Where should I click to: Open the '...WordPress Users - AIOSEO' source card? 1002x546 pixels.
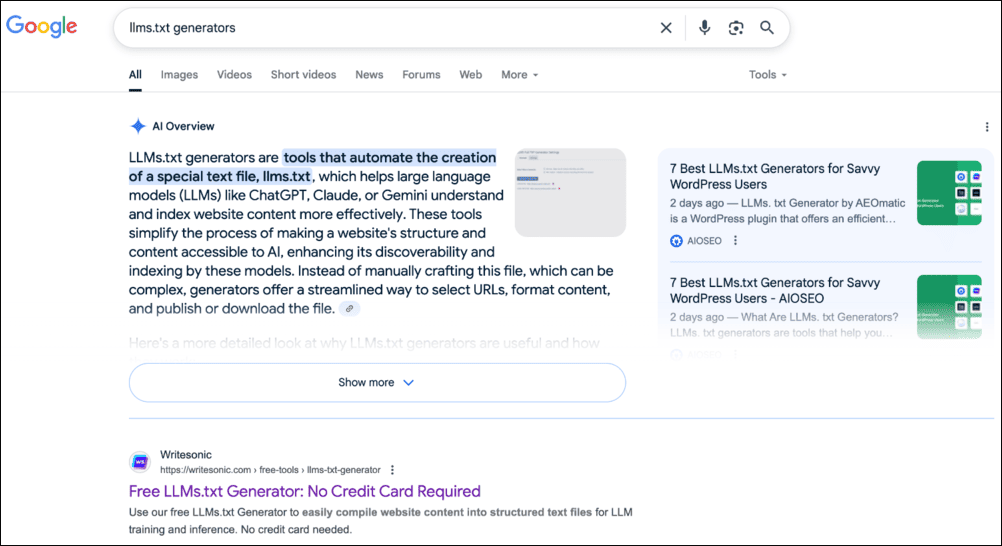point(775,290)
